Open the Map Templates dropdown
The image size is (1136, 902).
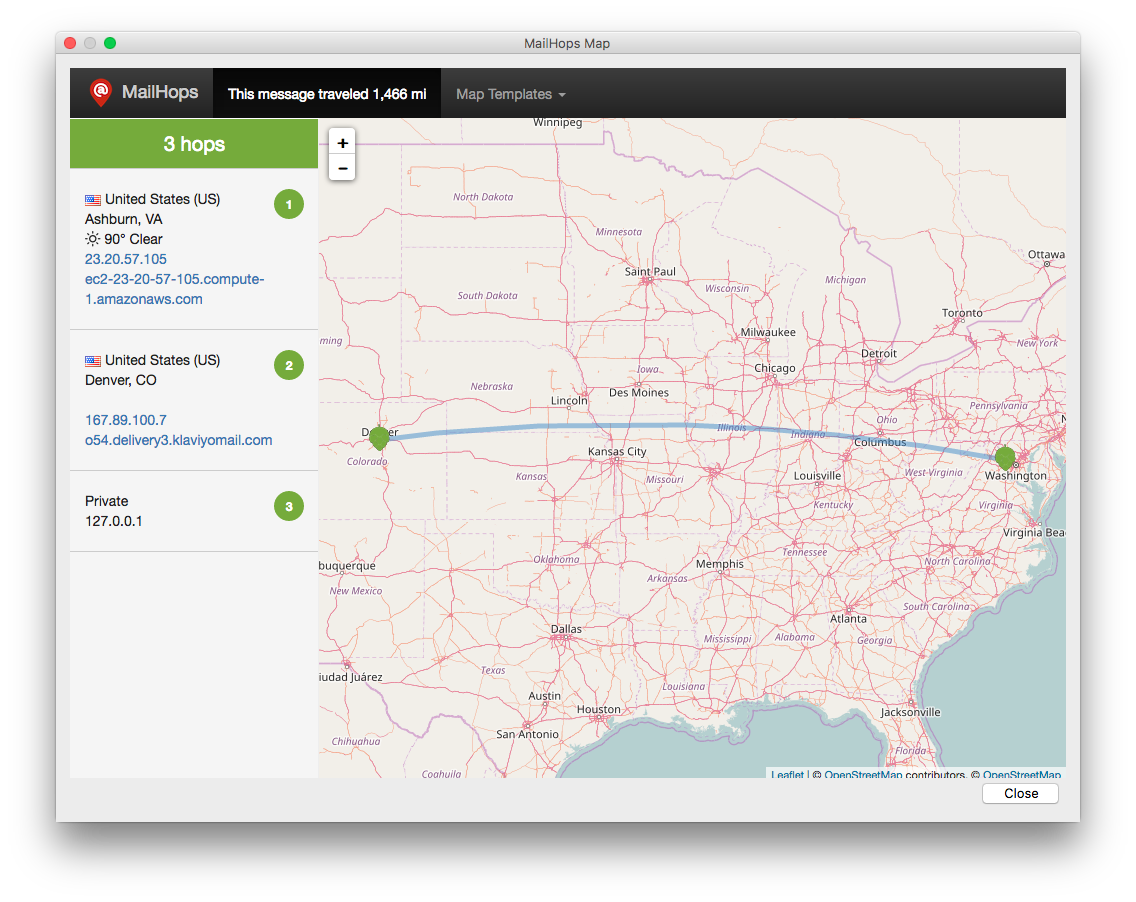click(x=511, y=94)
